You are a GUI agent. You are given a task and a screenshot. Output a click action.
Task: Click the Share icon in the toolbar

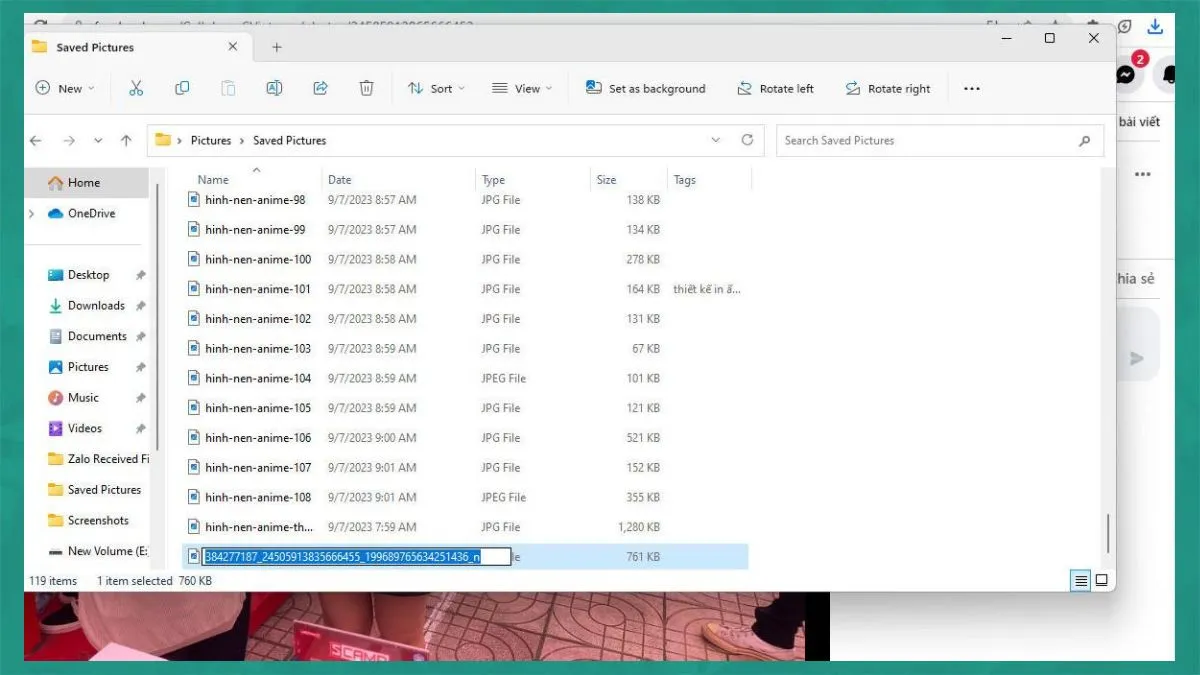click(320, 88)
